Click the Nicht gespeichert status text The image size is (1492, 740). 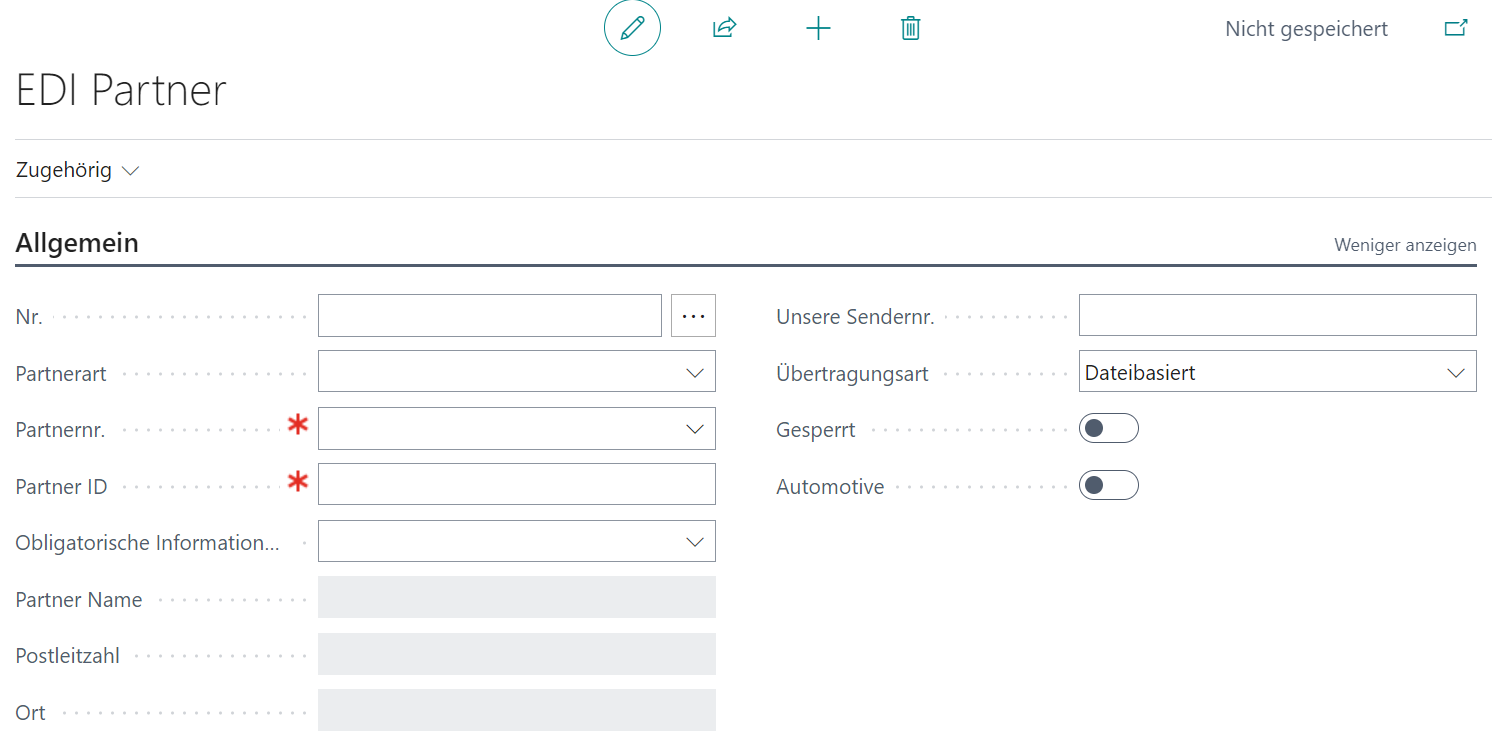coord(1306,29)
